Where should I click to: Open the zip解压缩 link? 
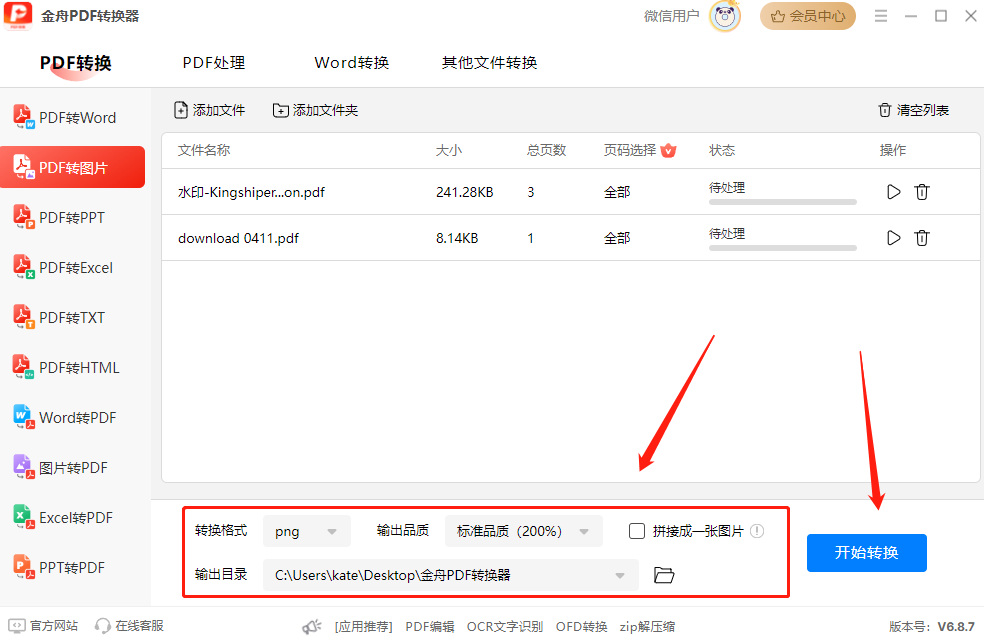click(647, 627)
